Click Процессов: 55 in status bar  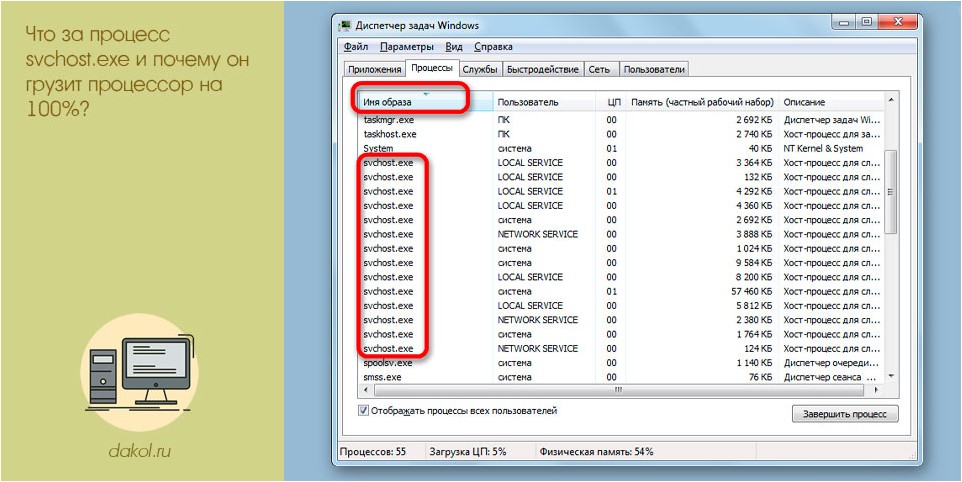click(373, 452)
